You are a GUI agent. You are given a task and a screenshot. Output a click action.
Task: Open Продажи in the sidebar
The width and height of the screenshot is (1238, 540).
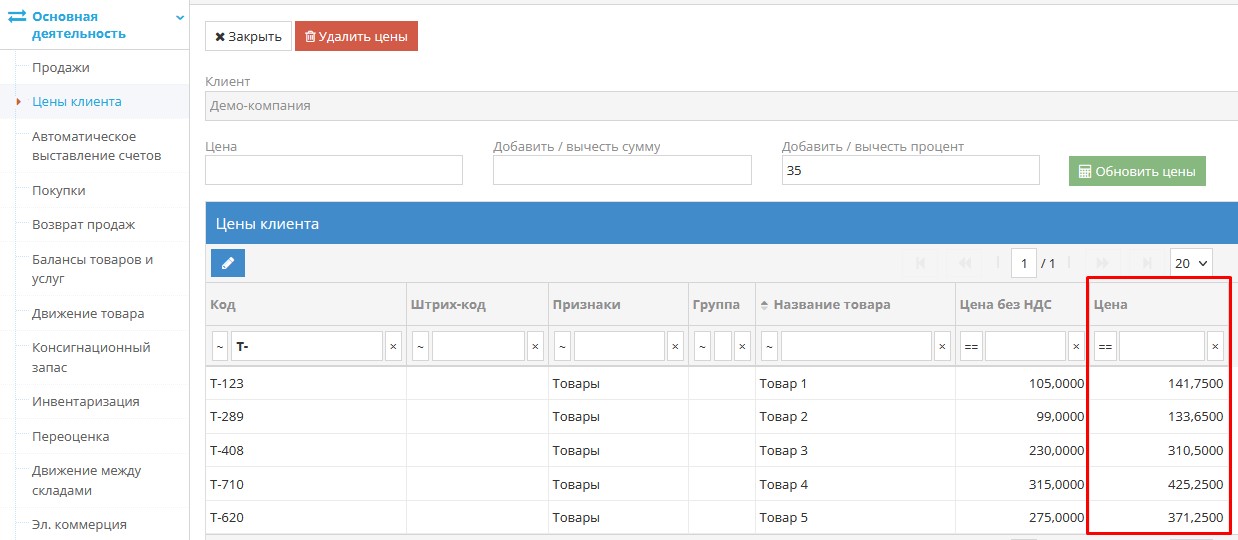[61, 68]
